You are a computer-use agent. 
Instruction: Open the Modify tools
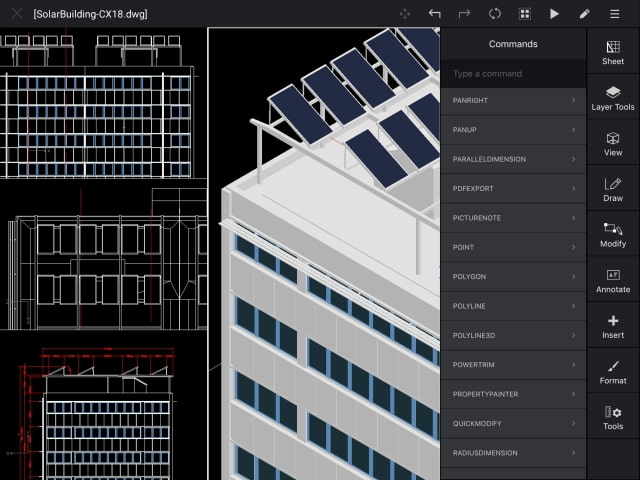point(613,235)
